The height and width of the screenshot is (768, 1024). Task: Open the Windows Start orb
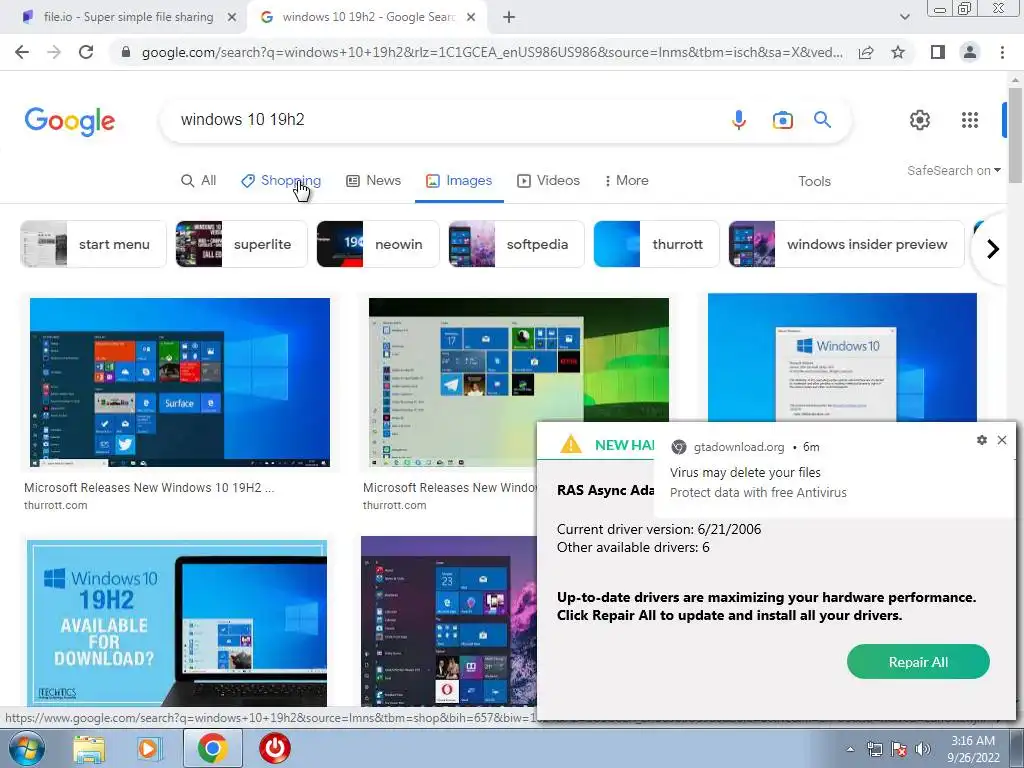click(x=27, y=748)
